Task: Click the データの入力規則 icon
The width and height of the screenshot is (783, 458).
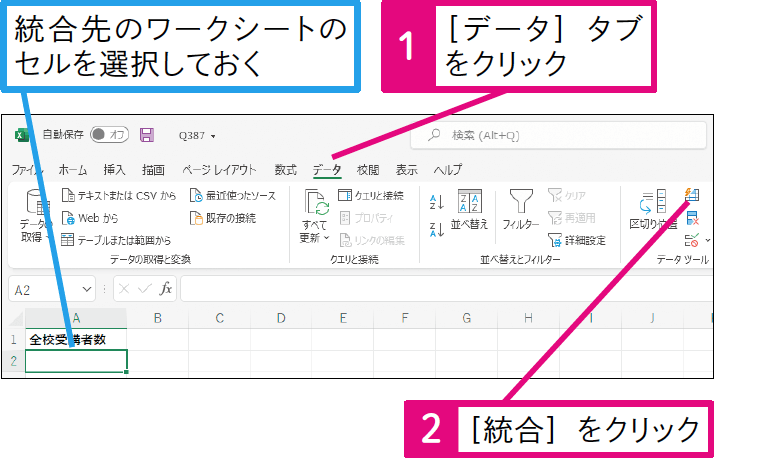Action: coord(692,241)
